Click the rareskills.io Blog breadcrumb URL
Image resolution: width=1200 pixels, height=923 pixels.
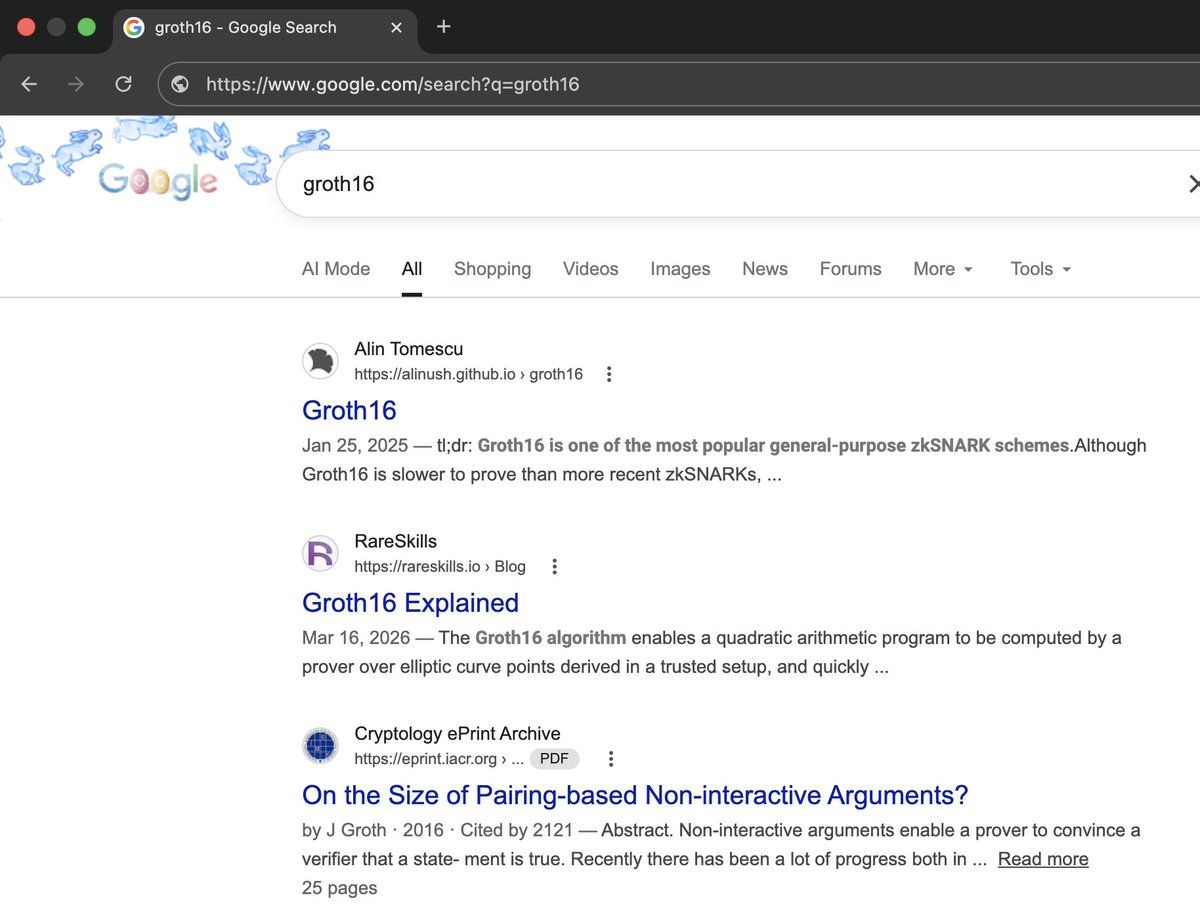(x=440, y=566)
